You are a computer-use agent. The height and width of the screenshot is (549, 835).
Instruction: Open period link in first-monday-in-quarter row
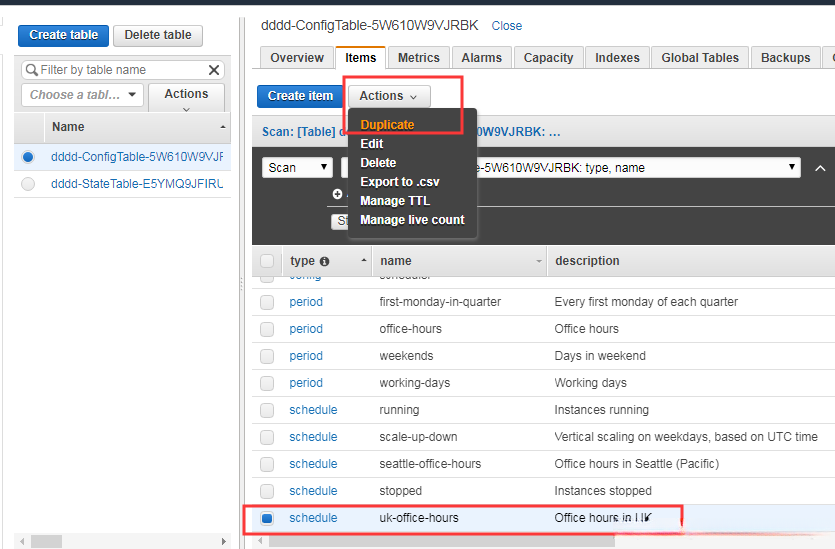coord(306,302)
